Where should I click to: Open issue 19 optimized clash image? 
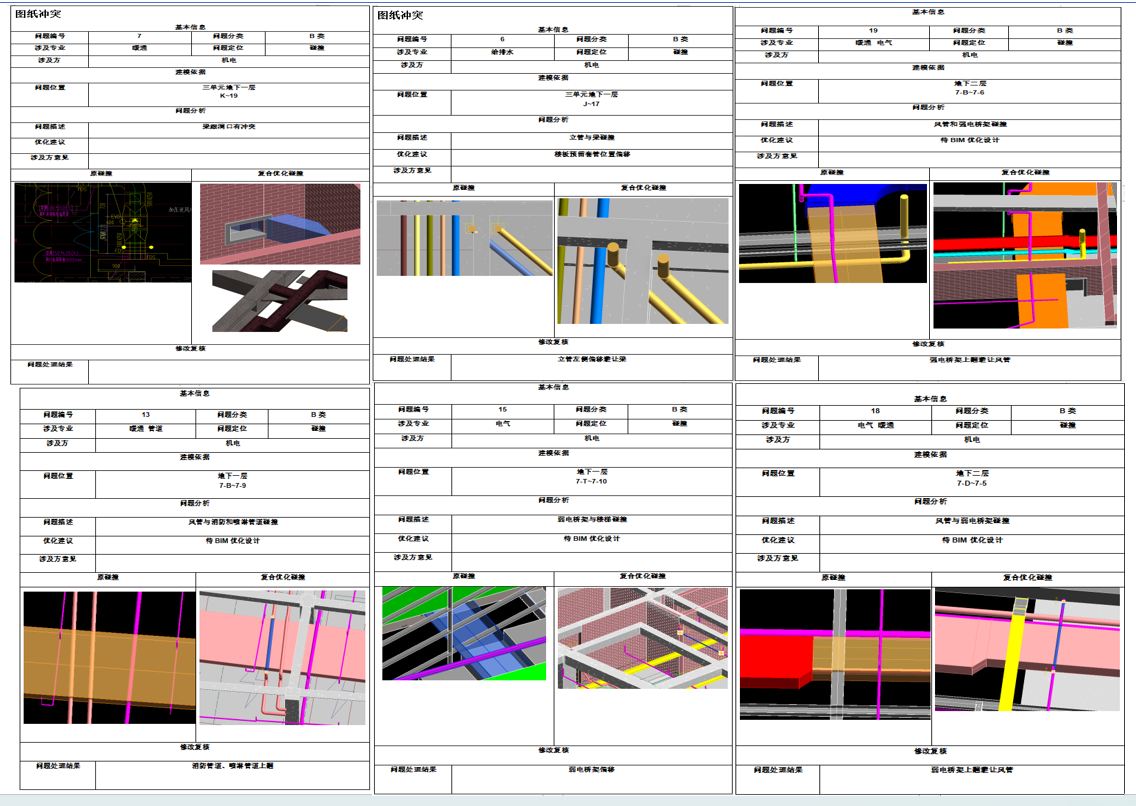1025,255
